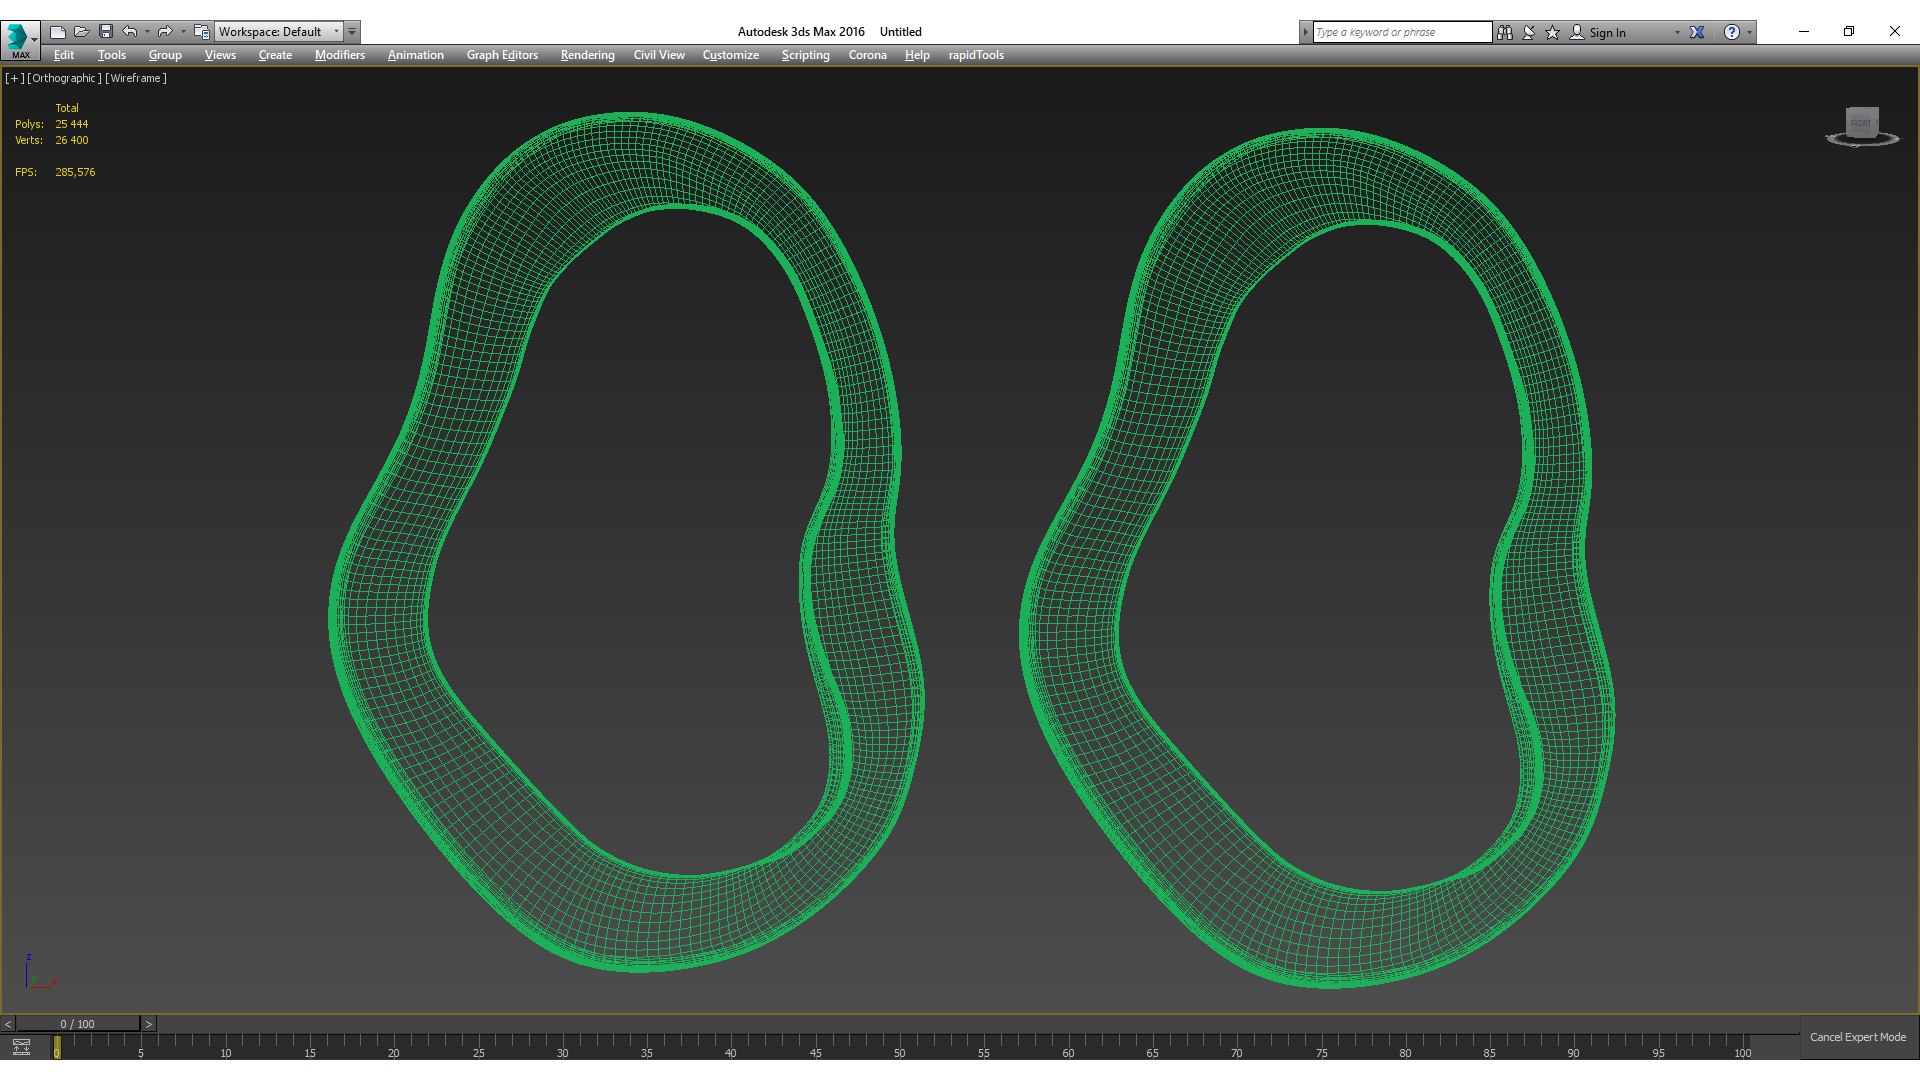
Task: Open the MAX application menu button
Action: click(20, 38)
